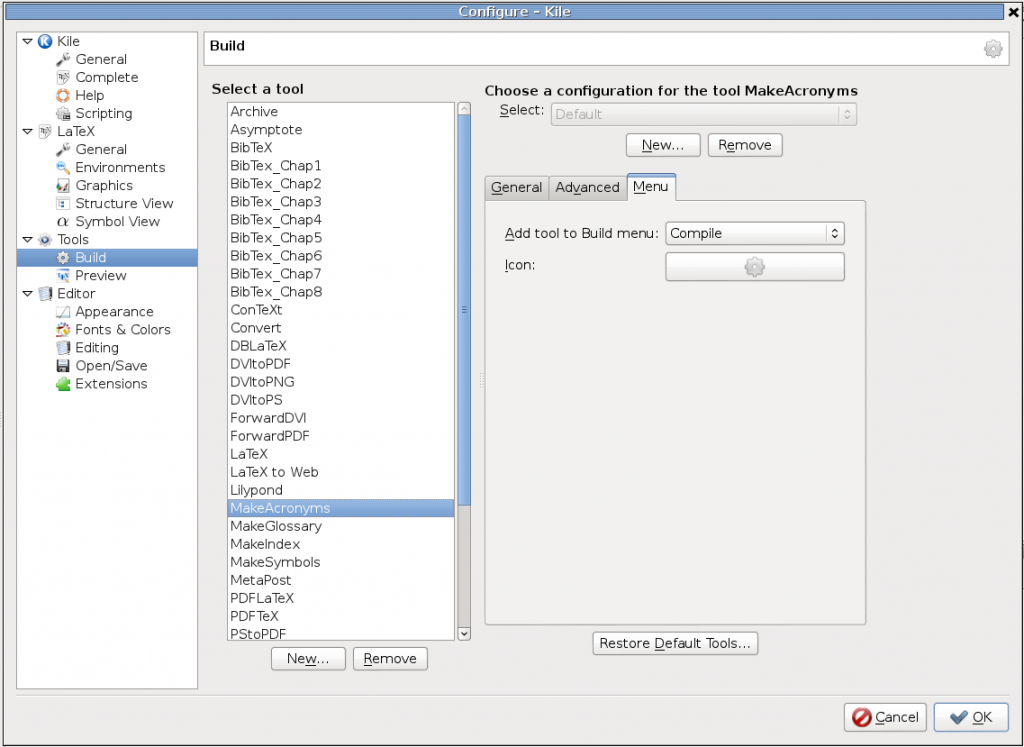Screen dimensions: 1024x747
Task: Open the Menu tab
Action: 650,187
